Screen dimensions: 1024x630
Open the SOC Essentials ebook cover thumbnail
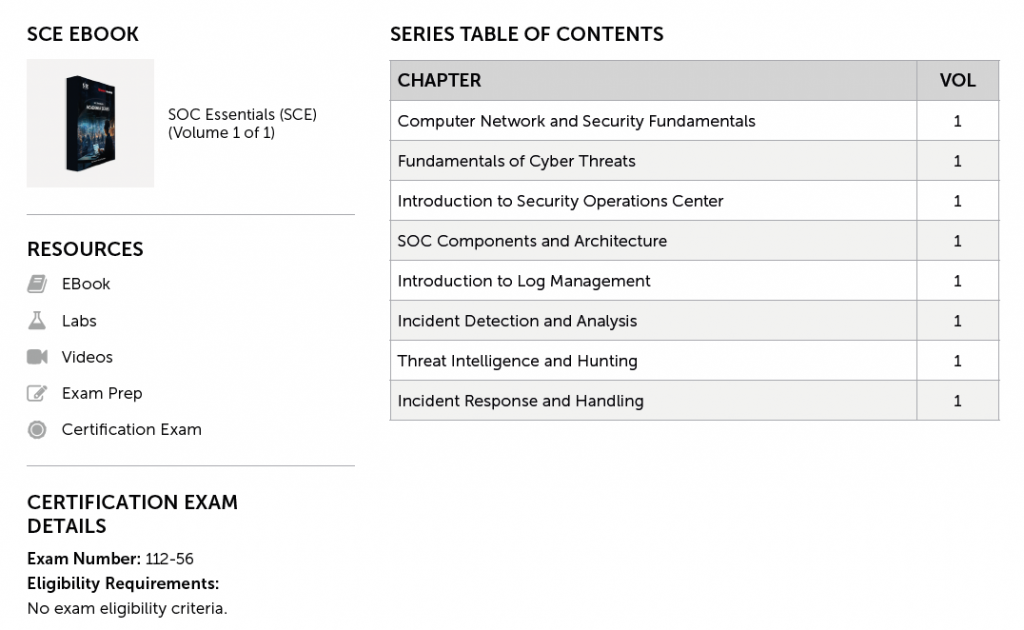tap(90, 123)
